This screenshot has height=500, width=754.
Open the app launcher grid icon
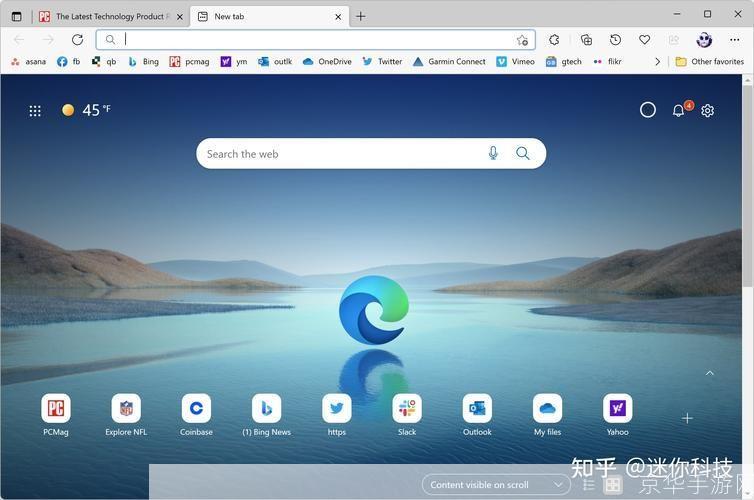(35, 111)
